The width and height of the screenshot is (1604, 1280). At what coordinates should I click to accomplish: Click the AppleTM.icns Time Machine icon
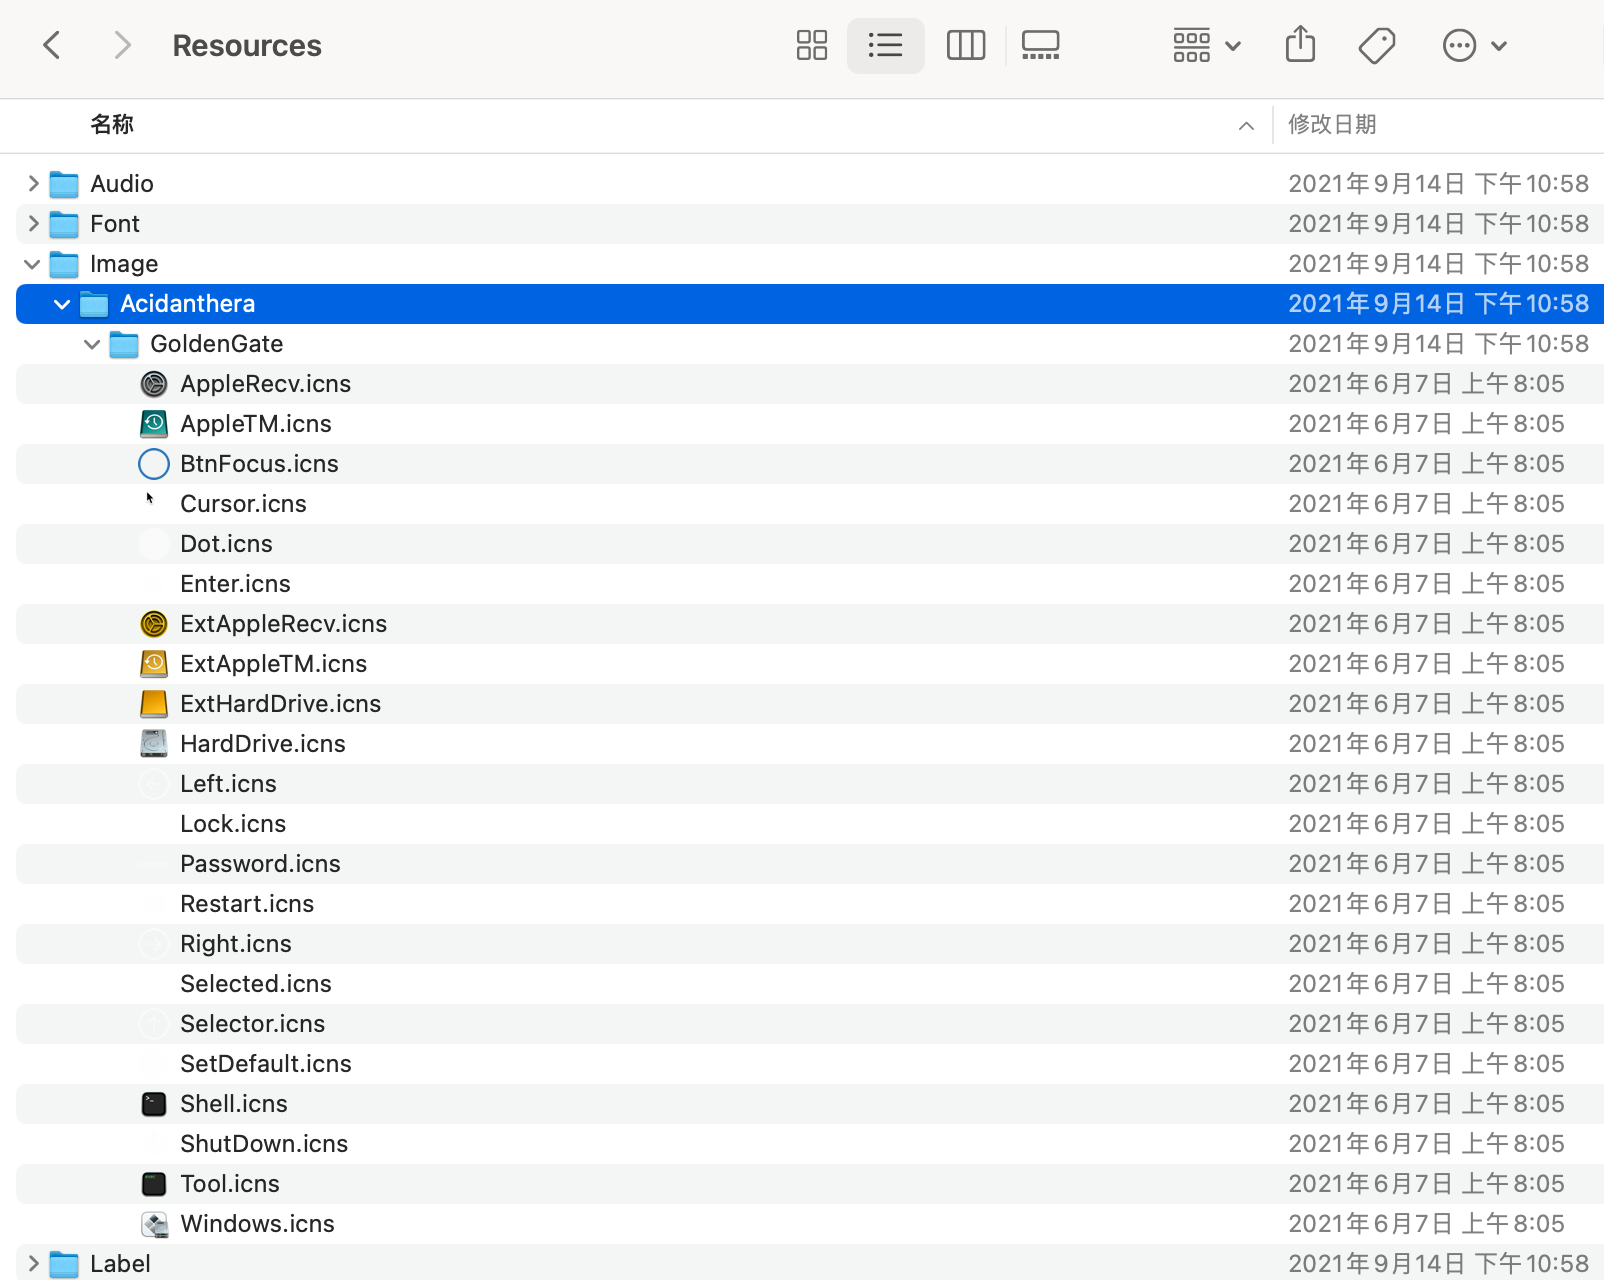(154, 424)
